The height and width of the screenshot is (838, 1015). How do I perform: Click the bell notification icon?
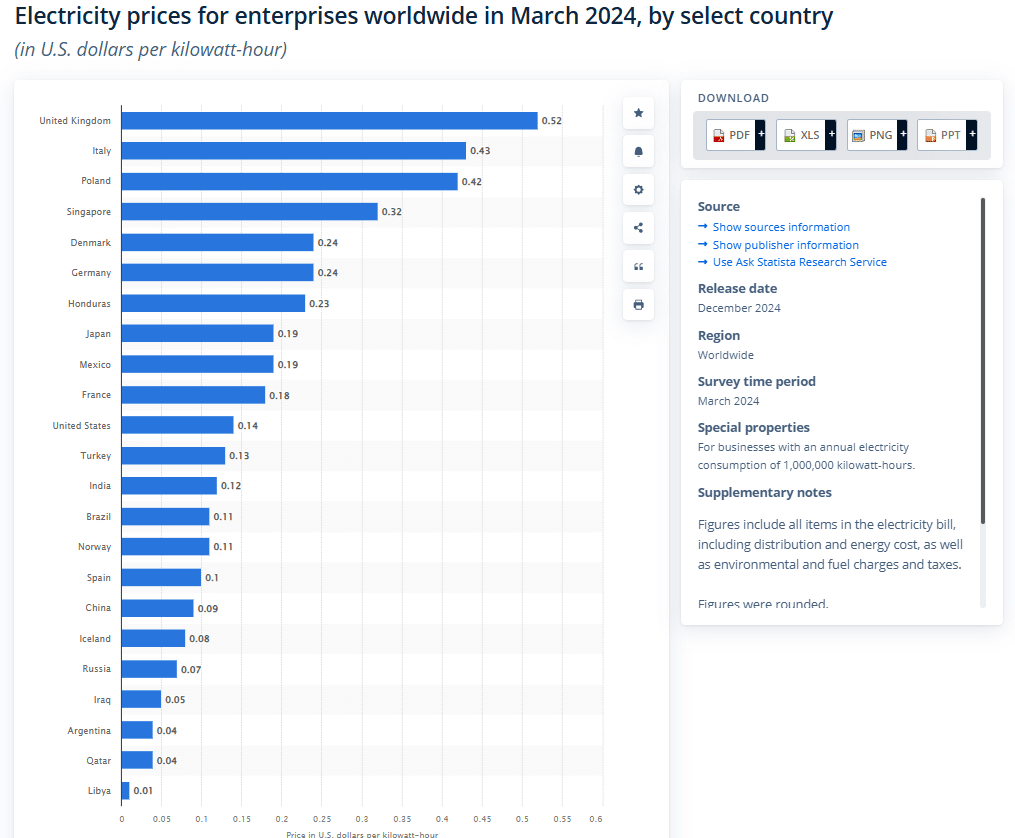coord(638,151)
